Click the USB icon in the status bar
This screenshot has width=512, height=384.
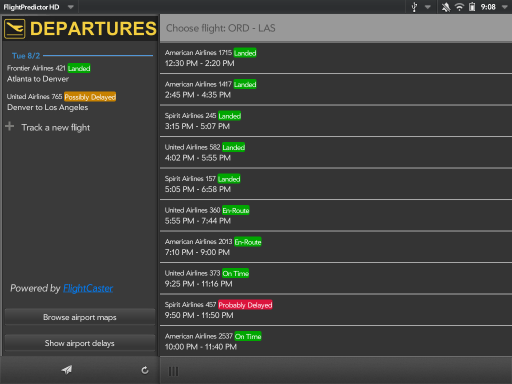click(x=414, y=7)
